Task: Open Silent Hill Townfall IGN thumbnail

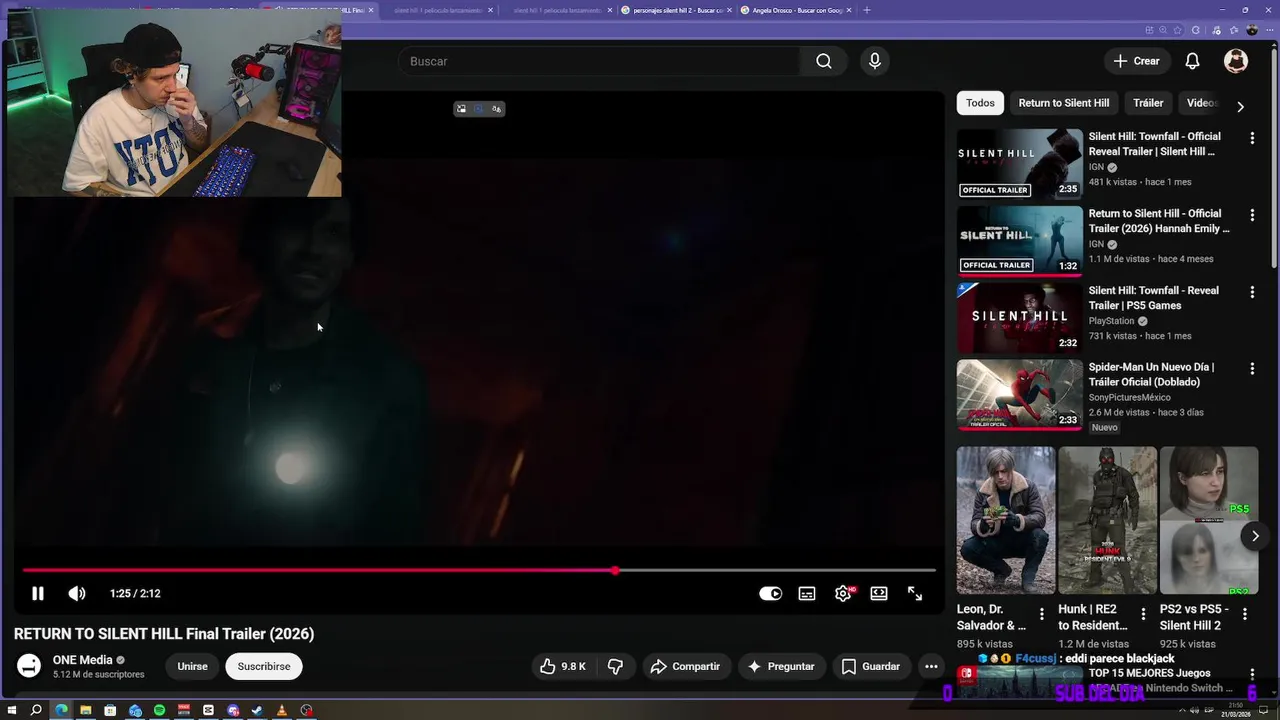Action: [x=1020, y=163]
